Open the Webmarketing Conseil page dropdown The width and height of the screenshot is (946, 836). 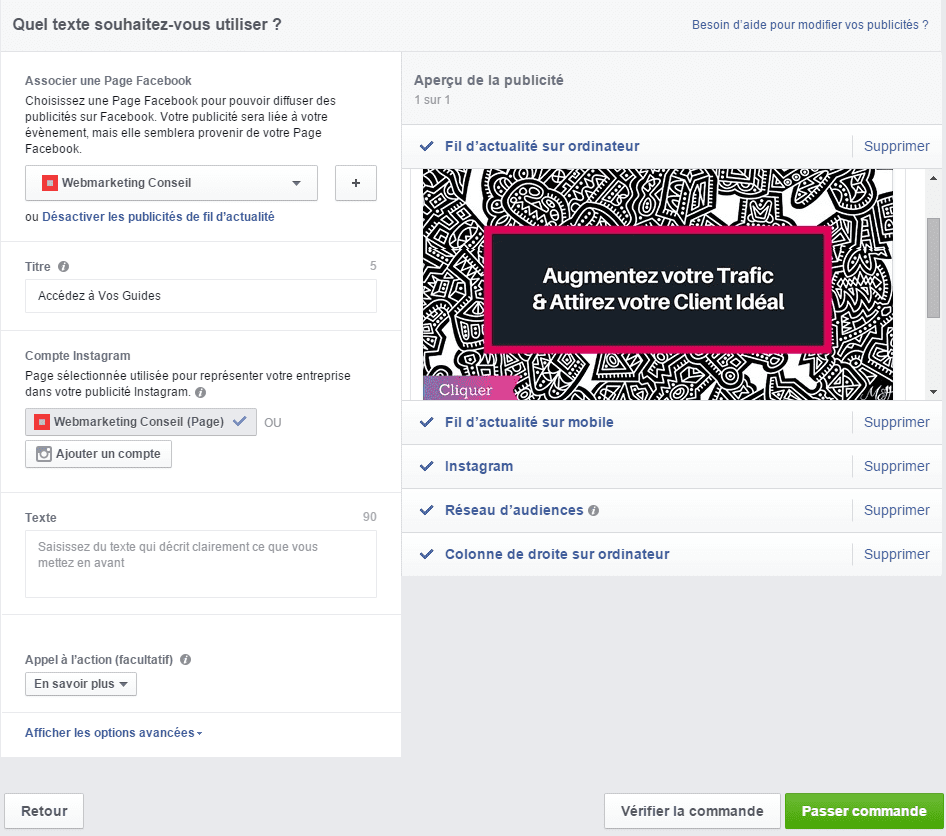171,183
